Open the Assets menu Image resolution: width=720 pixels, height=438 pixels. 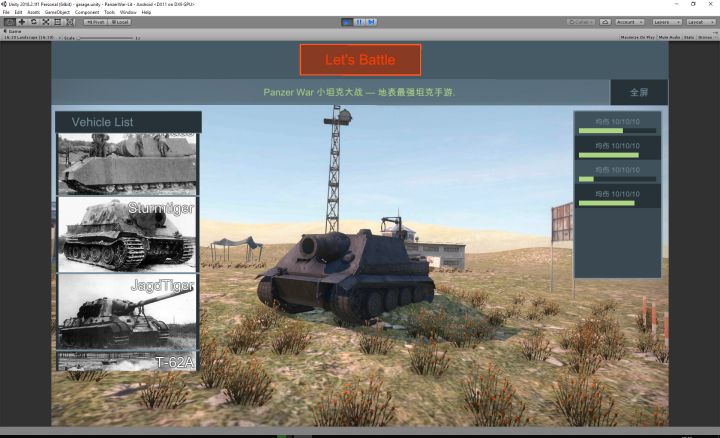34,12
